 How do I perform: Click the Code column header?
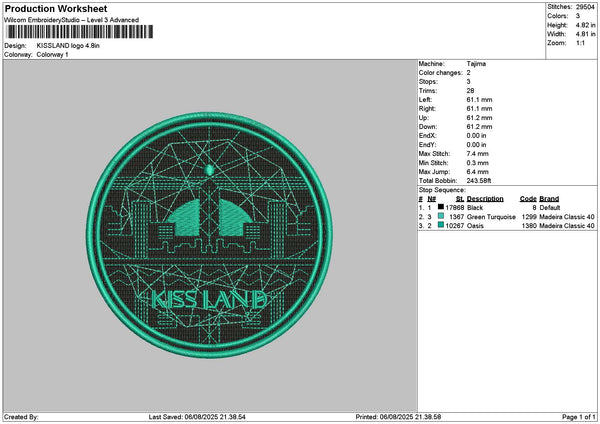pyautogui.click(x=528, y=199)
